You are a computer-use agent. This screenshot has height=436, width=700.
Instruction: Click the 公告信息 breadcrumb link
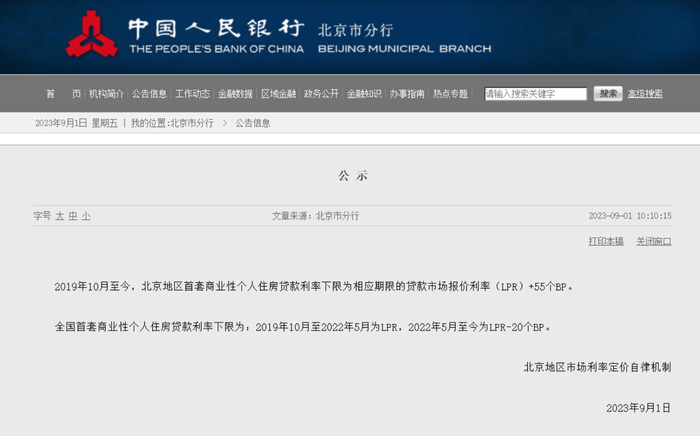click(253, 123)
